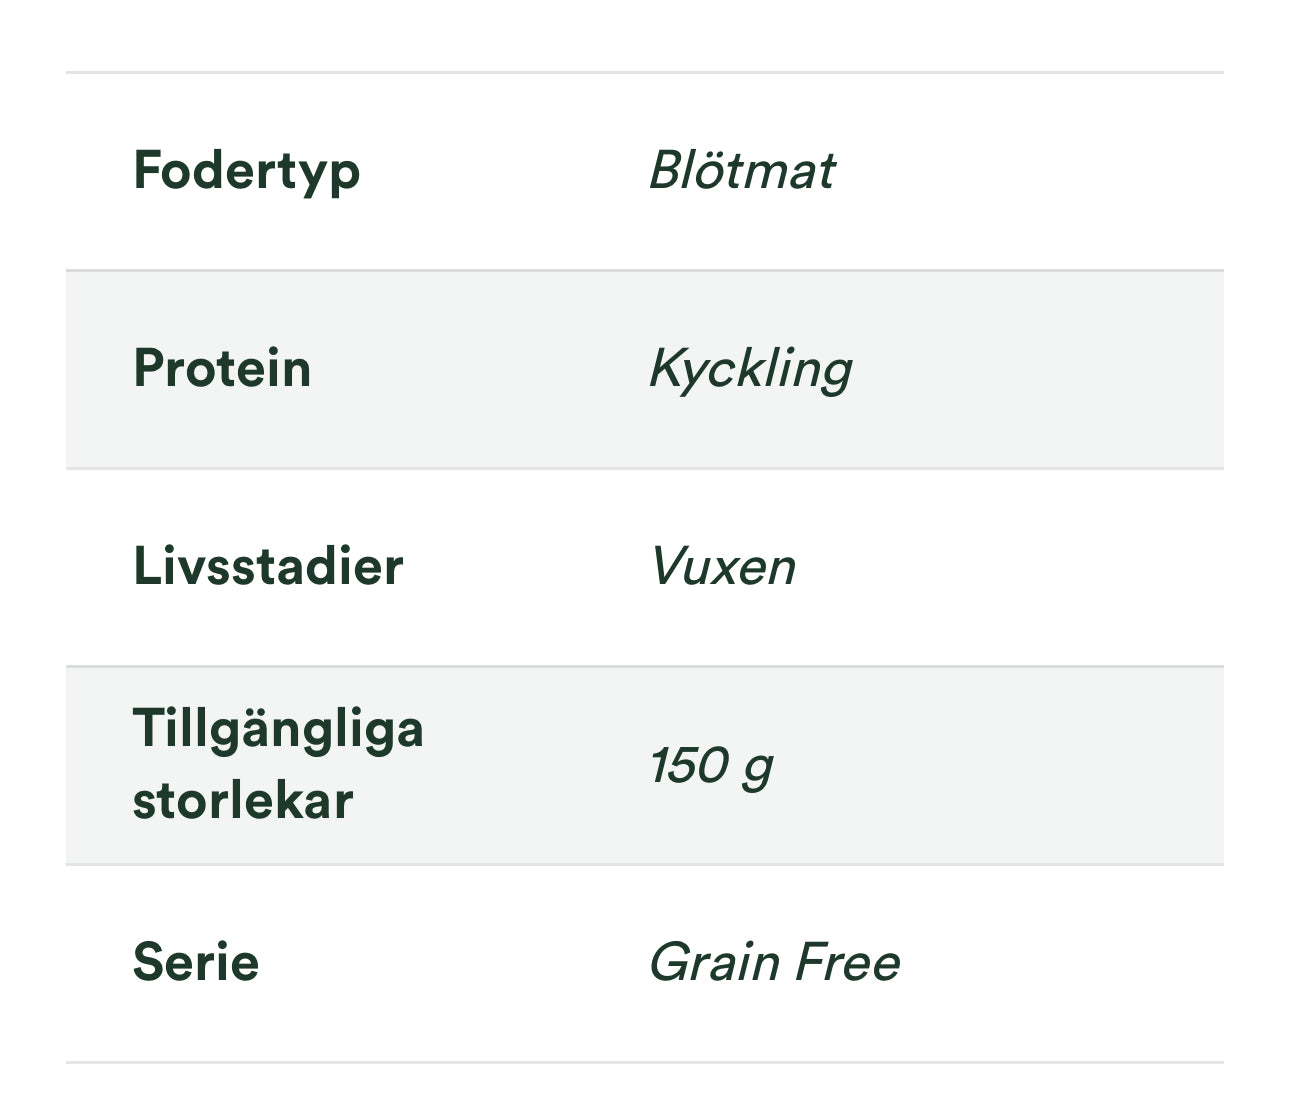Select the Grain Free series value

[774, 963]
